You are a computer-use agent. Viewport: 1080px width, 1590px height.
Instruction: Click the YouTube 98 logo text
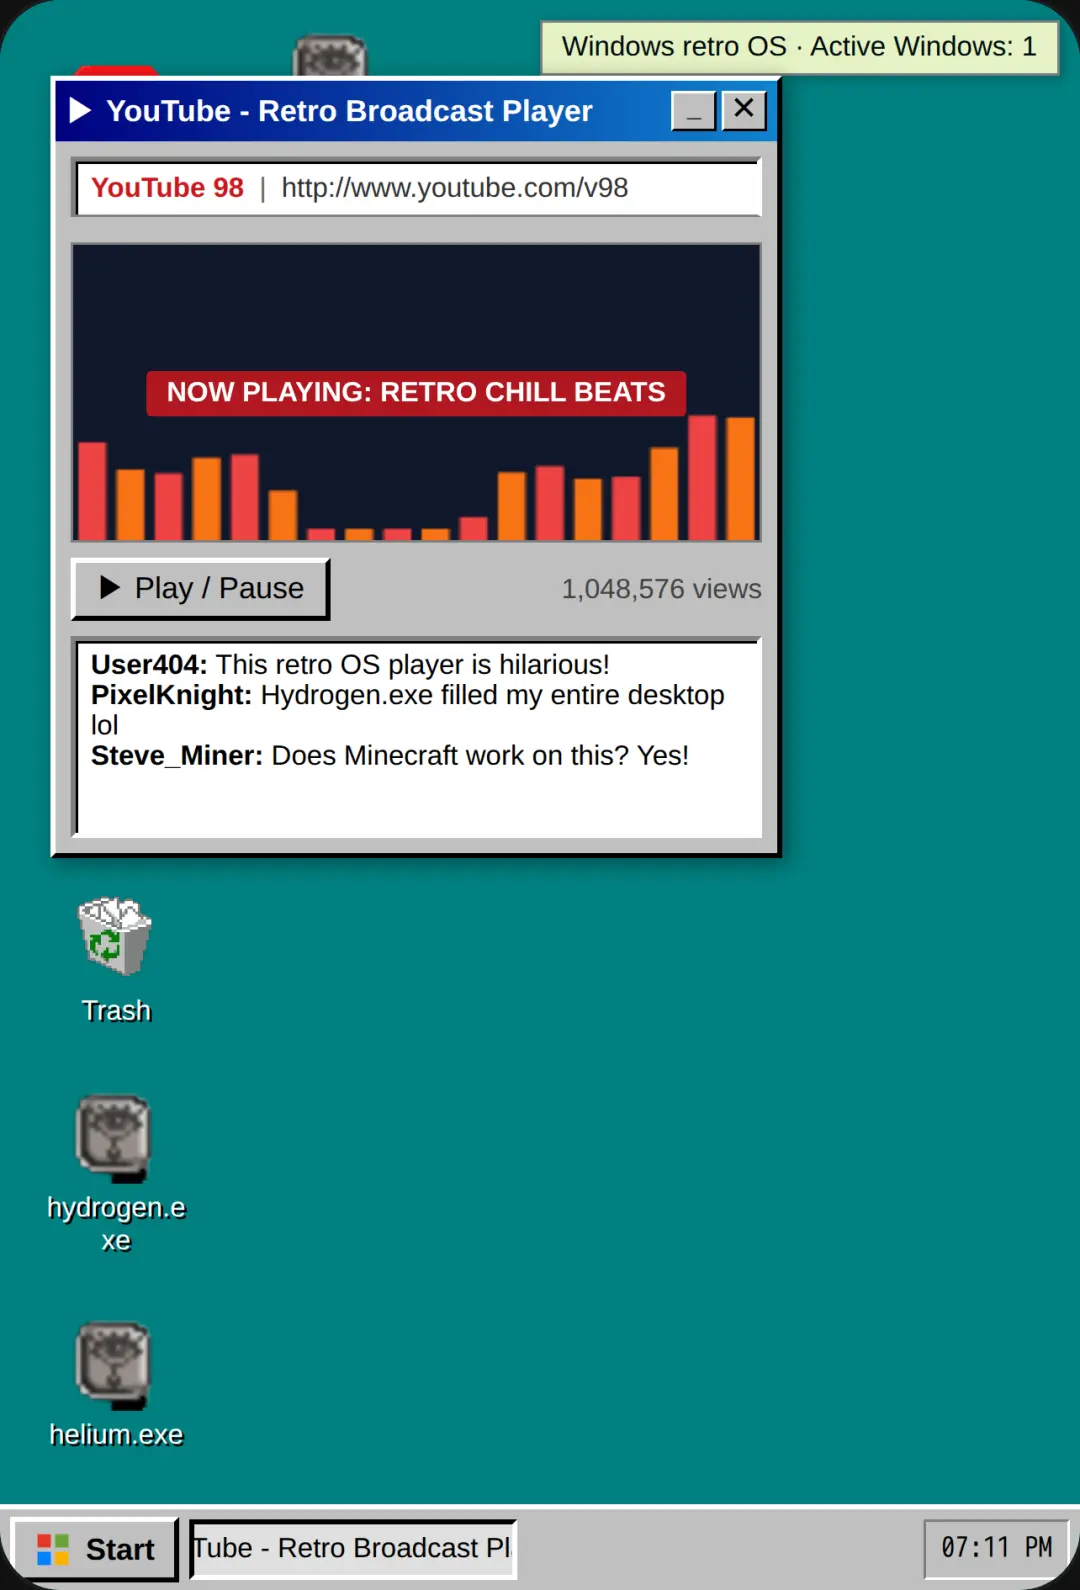point(167,188)
